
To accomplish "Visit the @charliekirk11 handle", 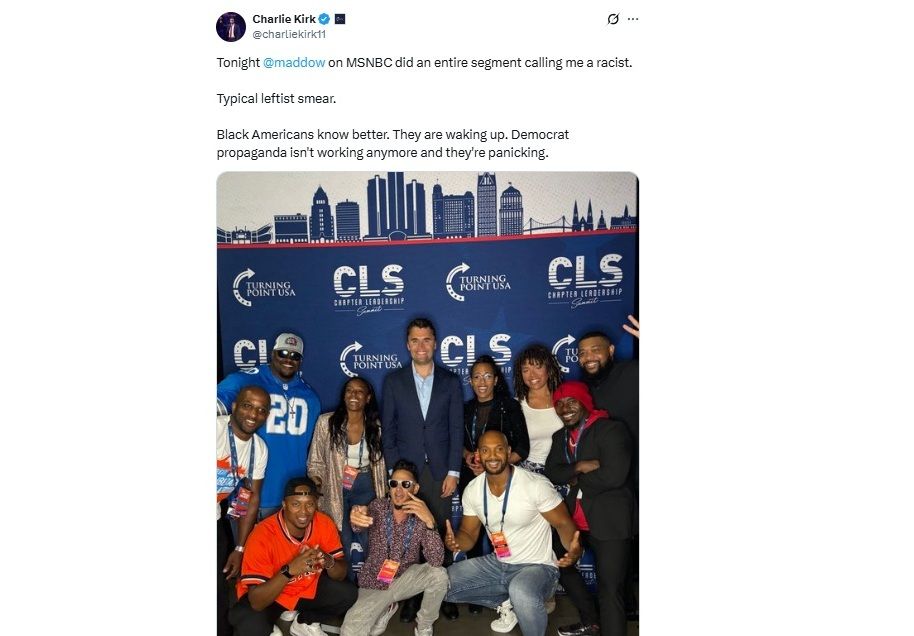I will pyautogui.click(x=289, y=34).
